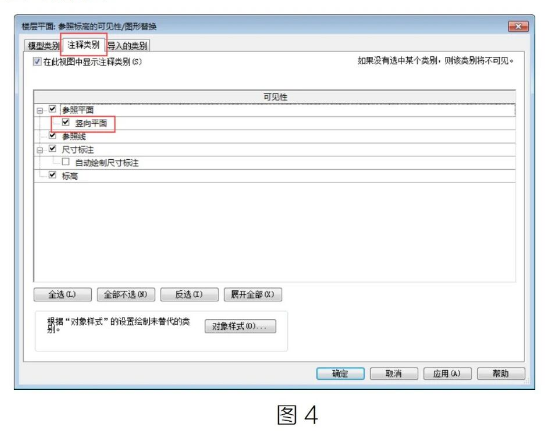Select the 注释类别 tab
Screen dimensions: 548x433
coord(84,45)
